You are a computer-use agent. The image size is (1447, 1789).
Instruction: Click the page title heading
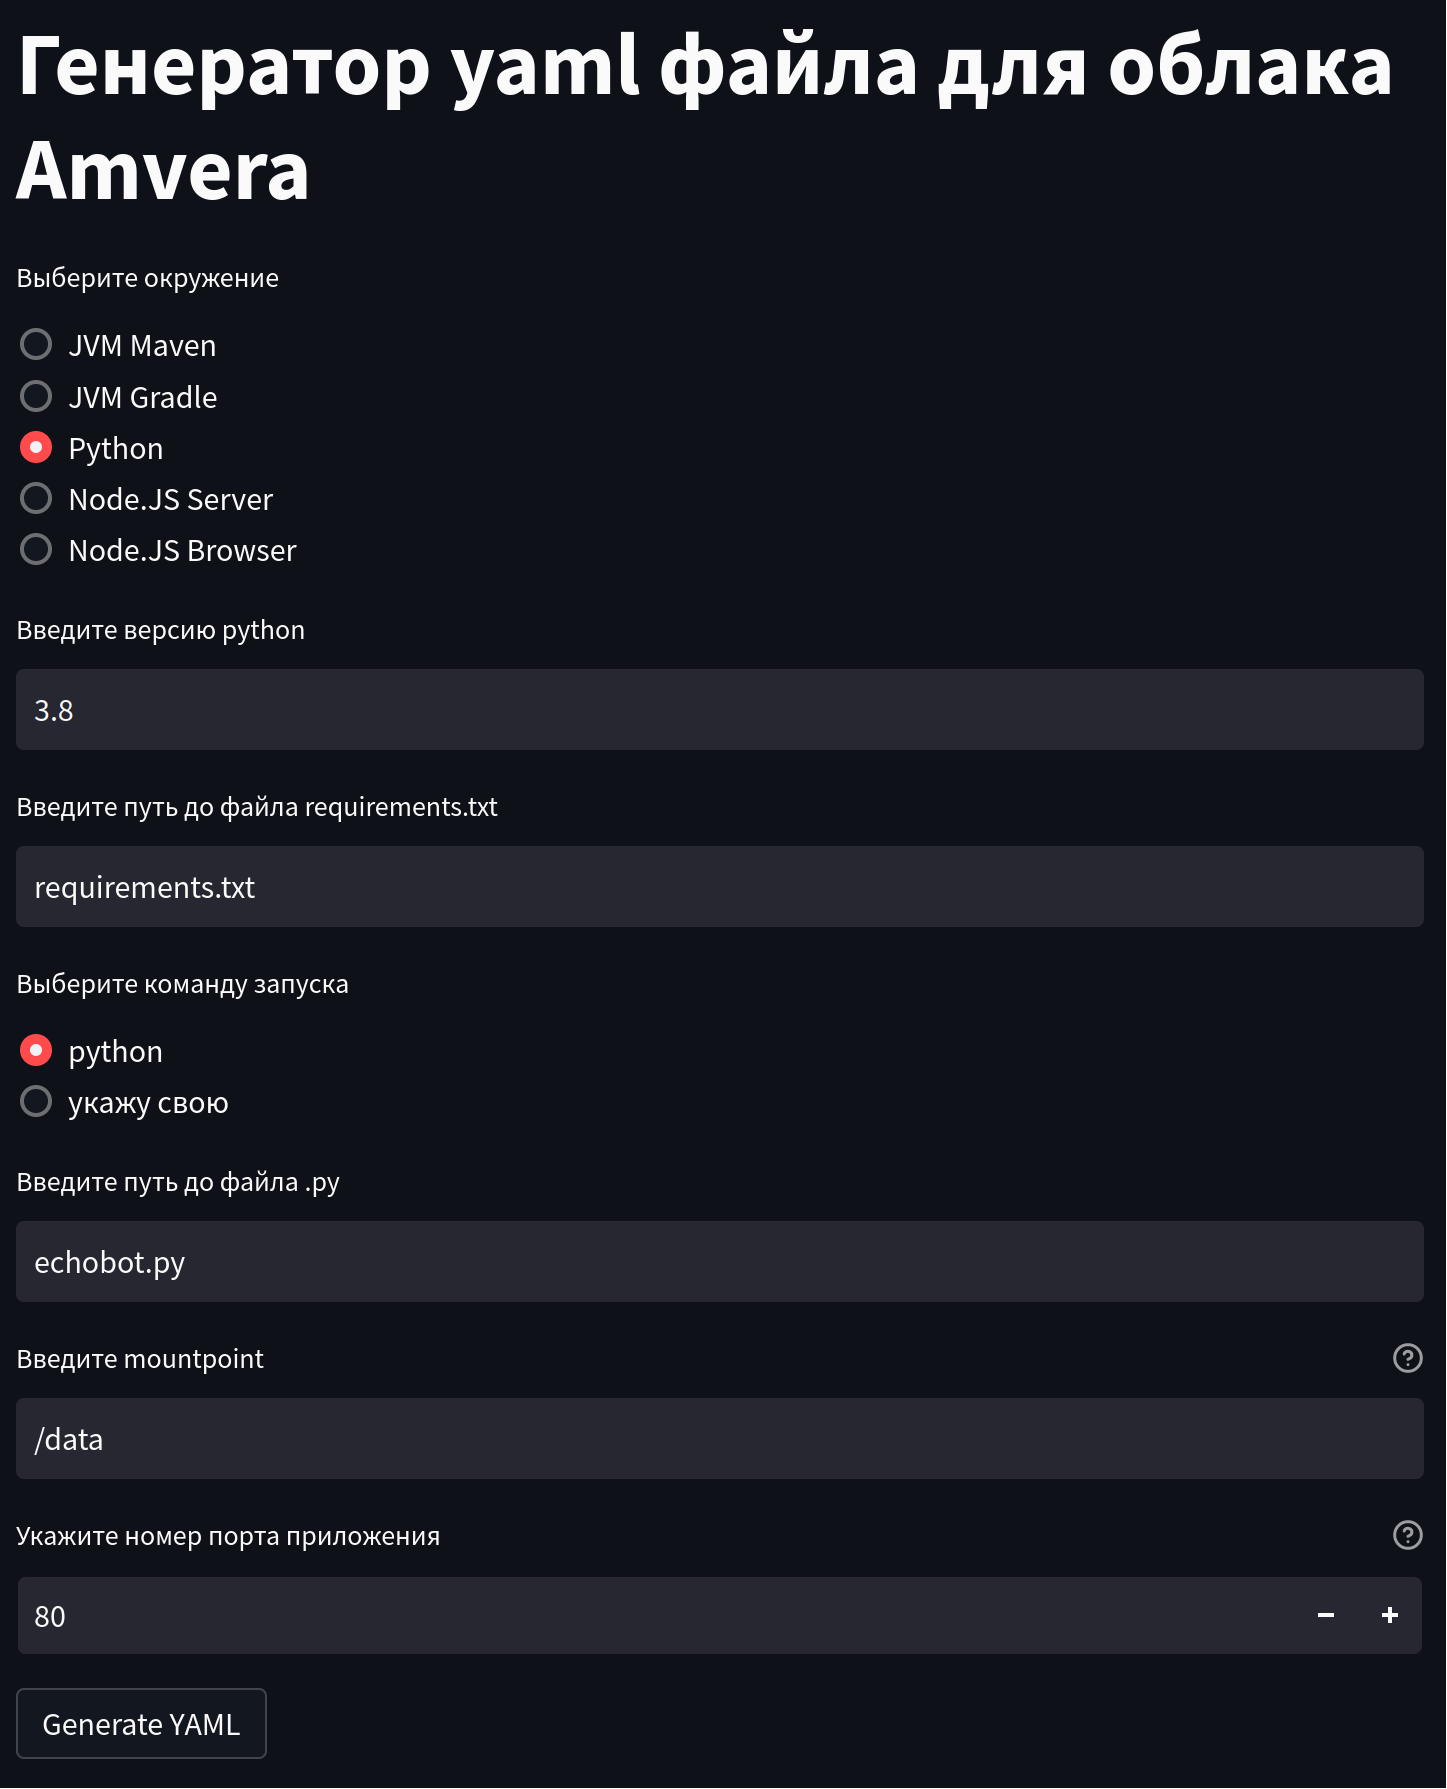point(705,118)
